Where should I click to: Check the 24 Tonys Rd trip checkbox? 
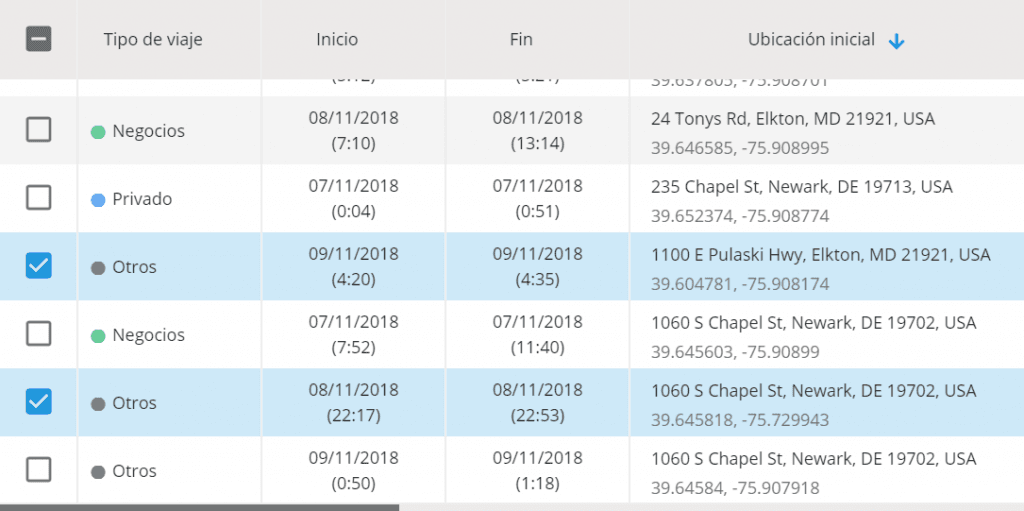tap(39, 129)
